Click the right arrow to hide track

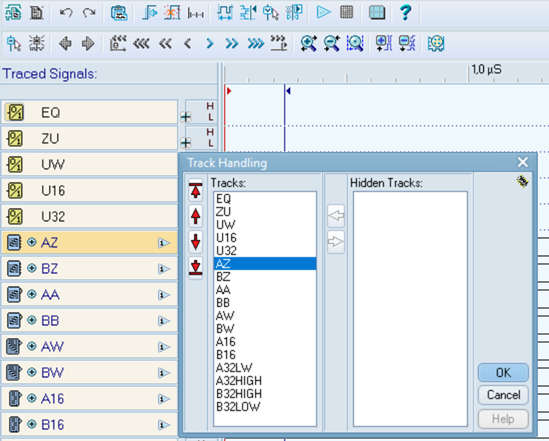[336, 242]
